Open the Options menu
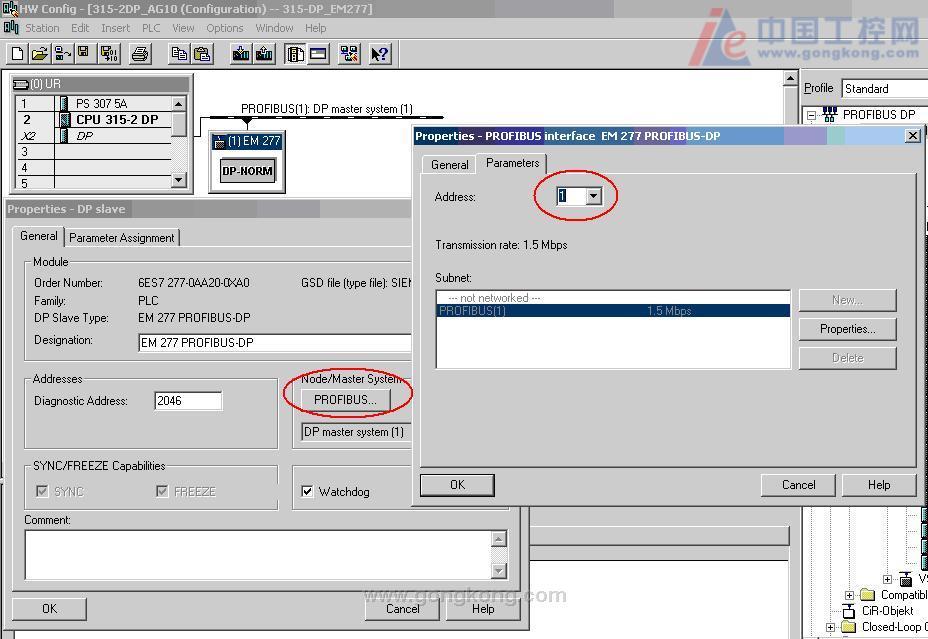Viewport: 928px width, 639px height. pyautogui.click(x=224, y=28)
